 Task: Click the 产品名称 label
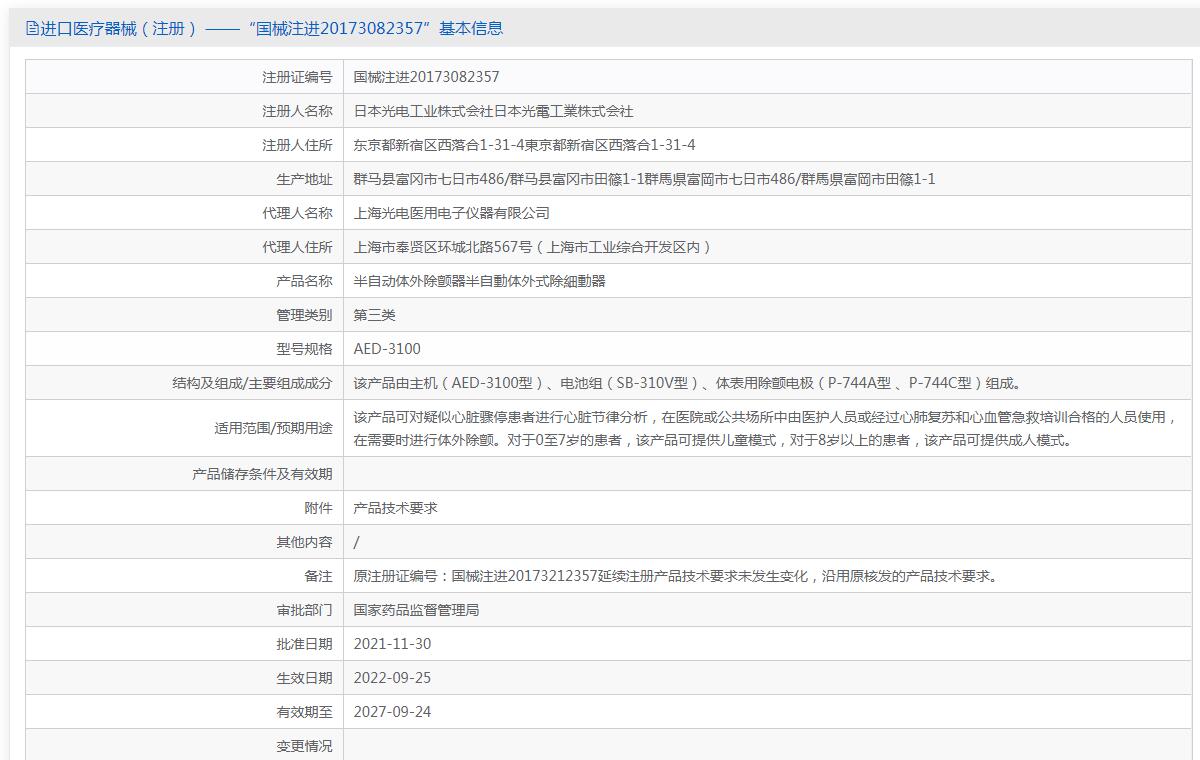(x=304, y=281)
